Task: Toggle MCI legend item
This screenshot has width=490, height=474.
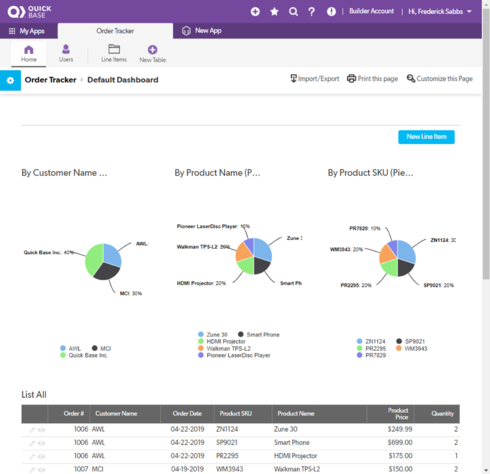Action: click(102, 348)
